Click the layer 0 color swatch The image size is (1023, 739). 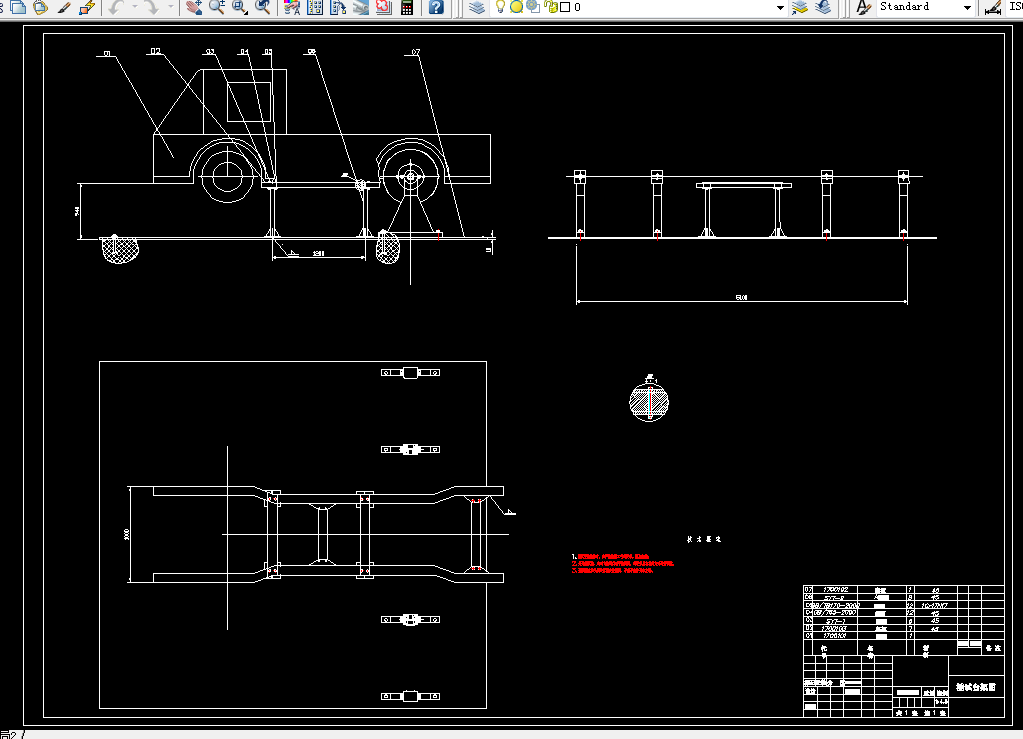click(566, 7)
